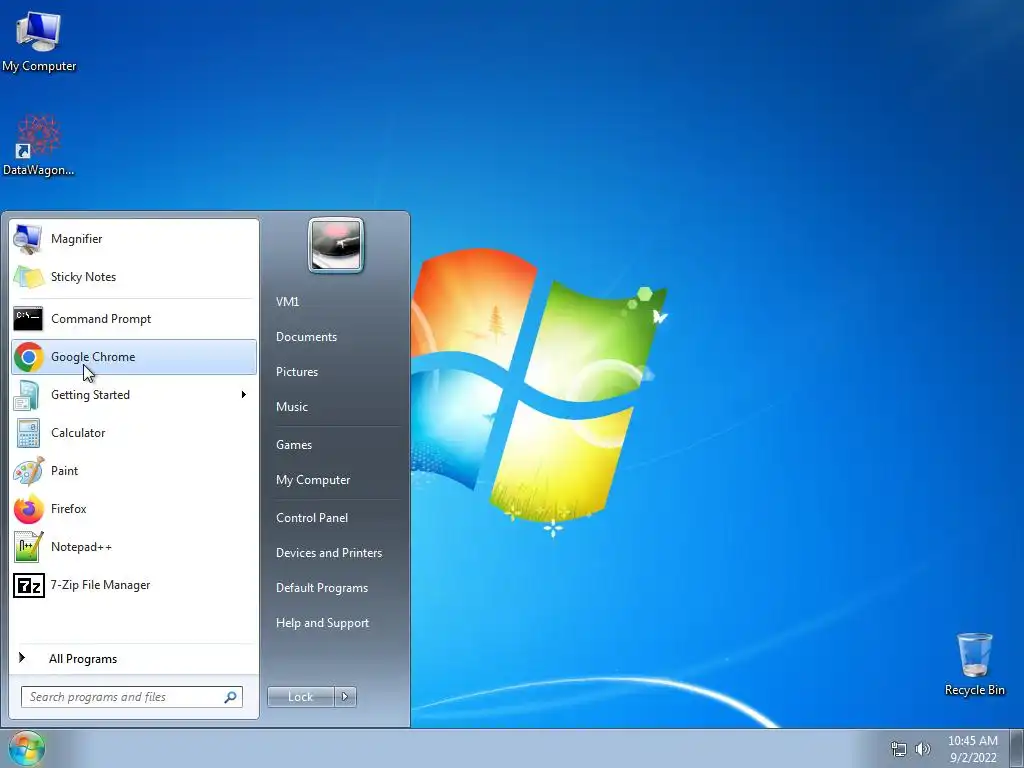This screenshot has width=1024, height=768.
Task: Open Default Programs
Action: point(322,588)
